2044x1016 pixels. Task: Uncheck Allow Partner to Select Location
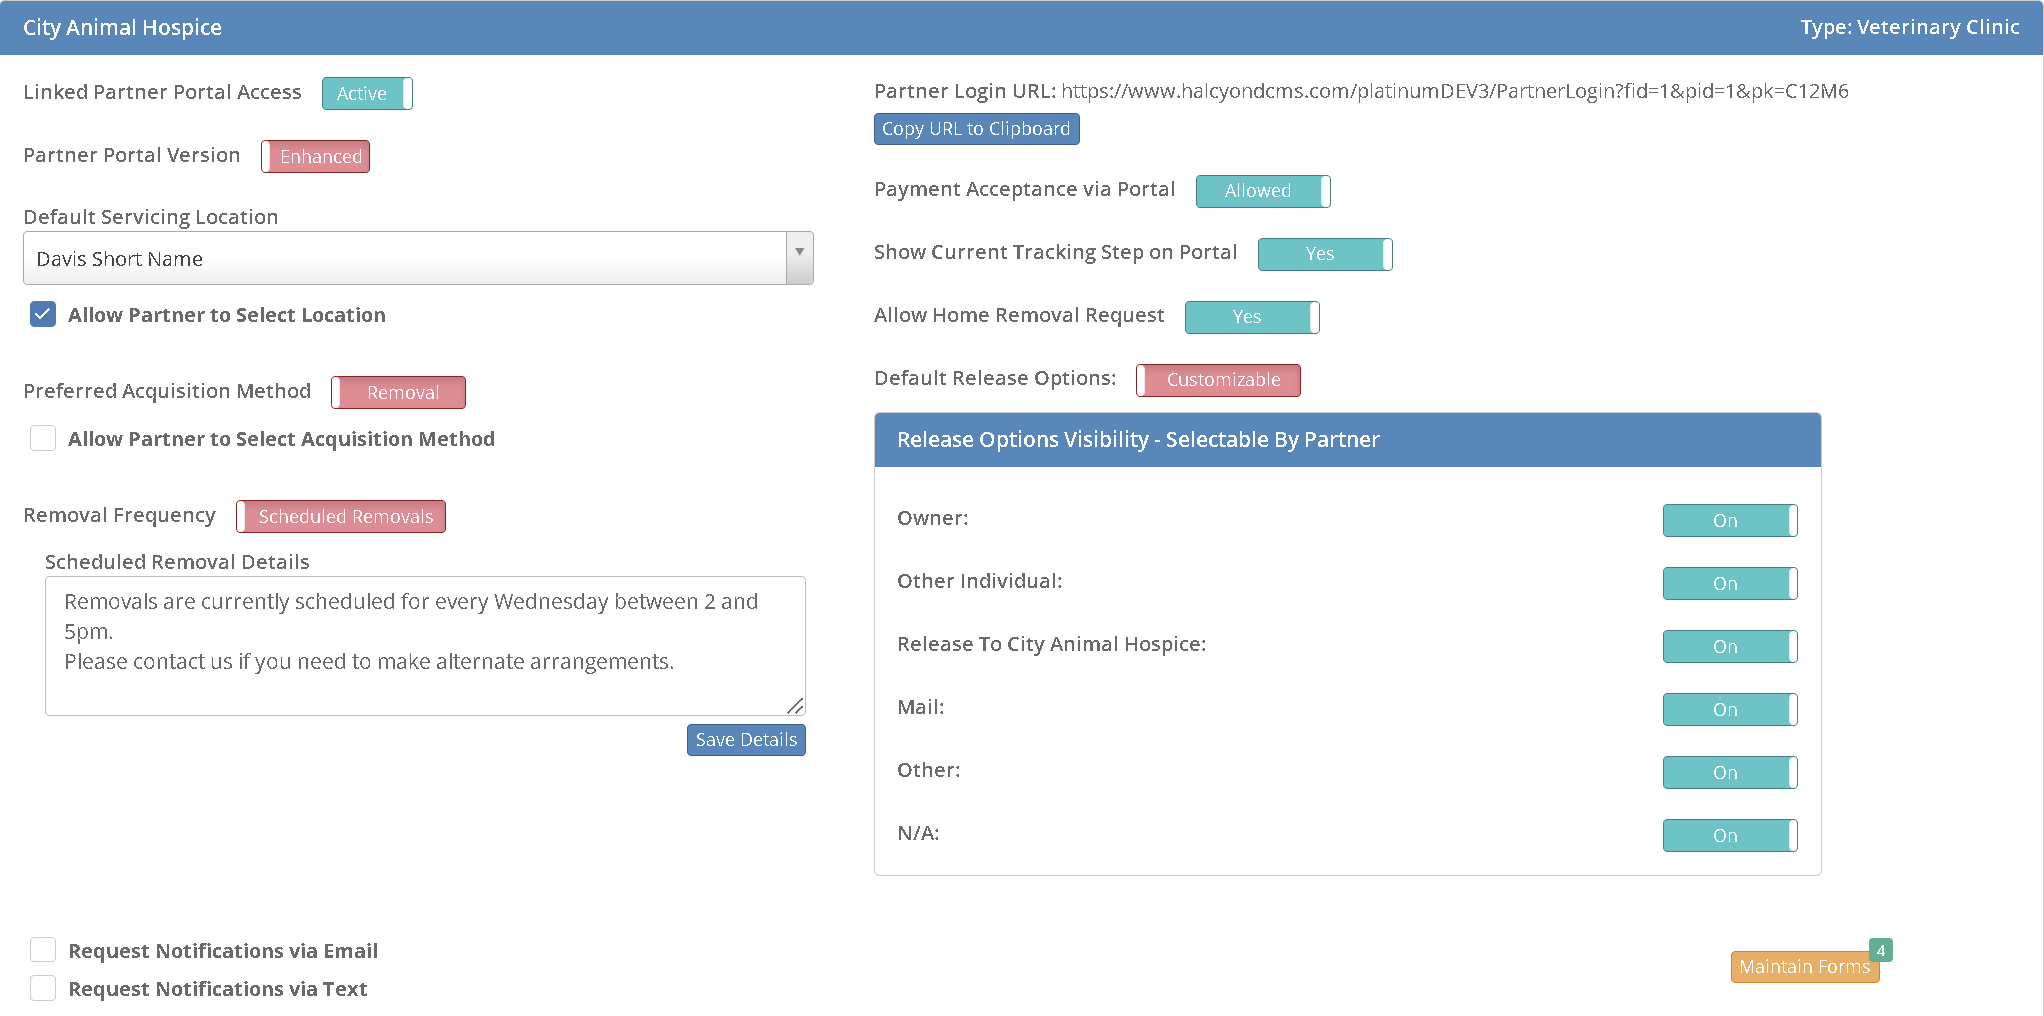(43, 315)
